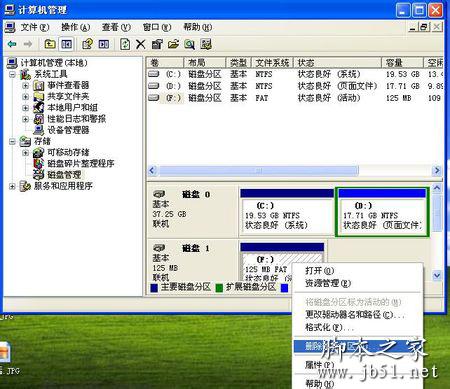The height and width of the screenshot is (389, 450).
Task: Click the 类型 column header
Action: [x=239, y=63]
